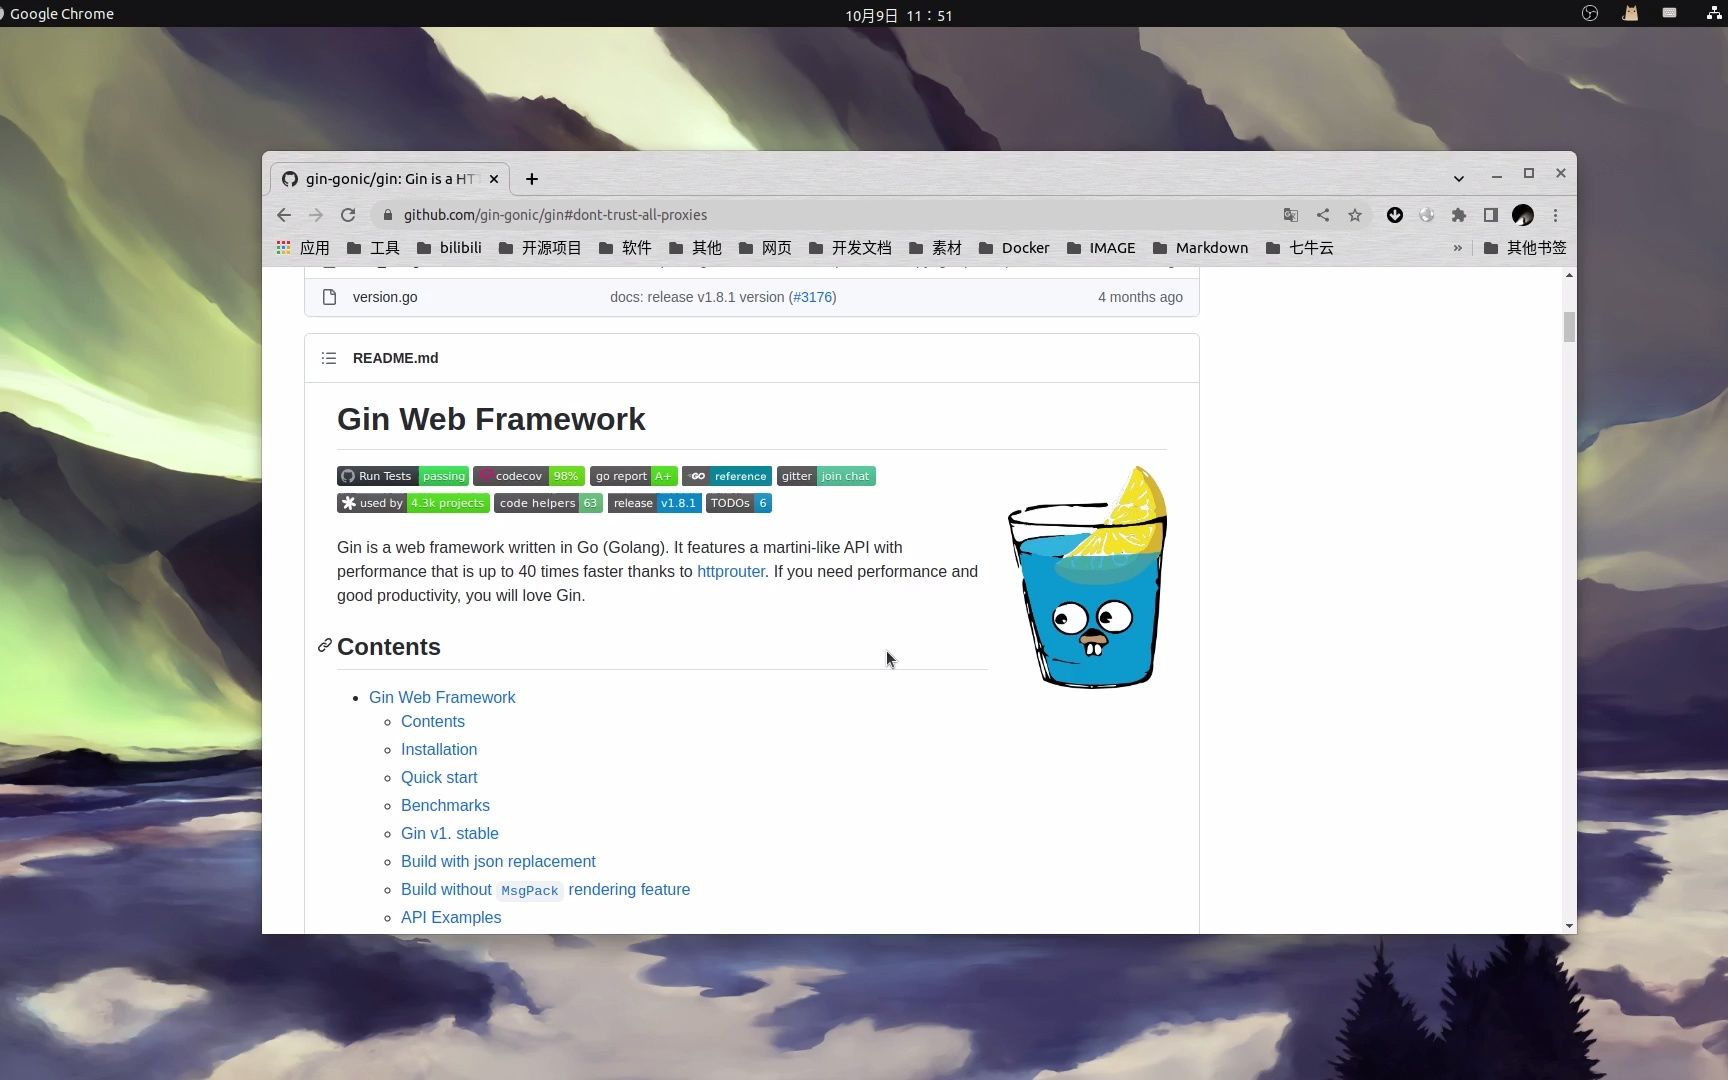
Task: Open the 开源项目 bookmark folder
Action: 540,248
